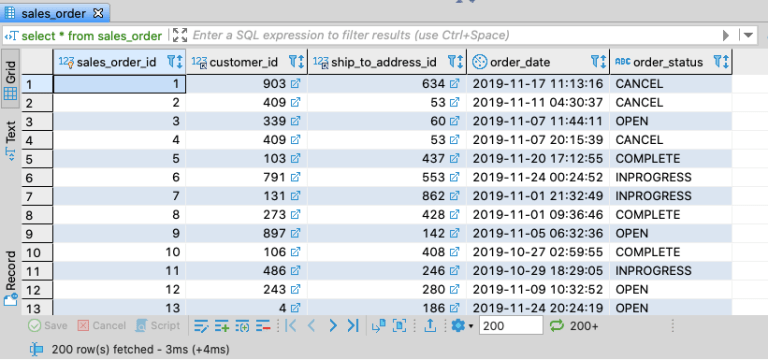
Task: Select the order_date column header
Action: pos(538,62)
